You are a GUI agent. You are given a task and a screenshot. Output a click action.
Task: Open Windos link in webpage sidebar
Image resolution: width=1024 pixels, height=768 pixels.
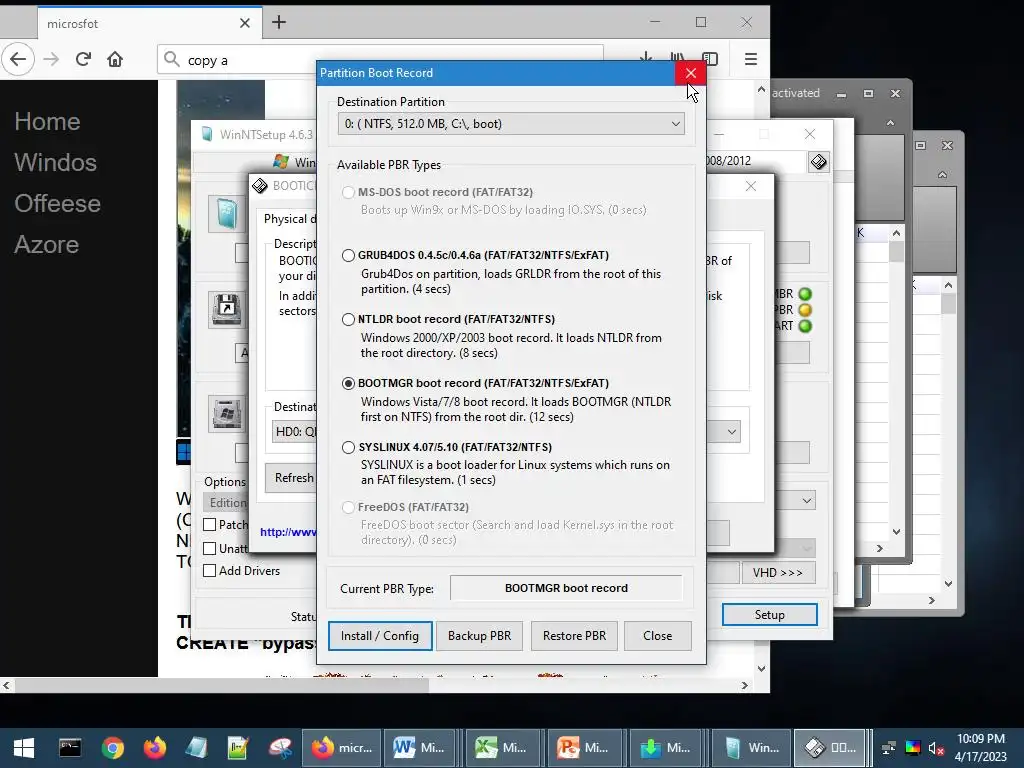tap(56, 163)
